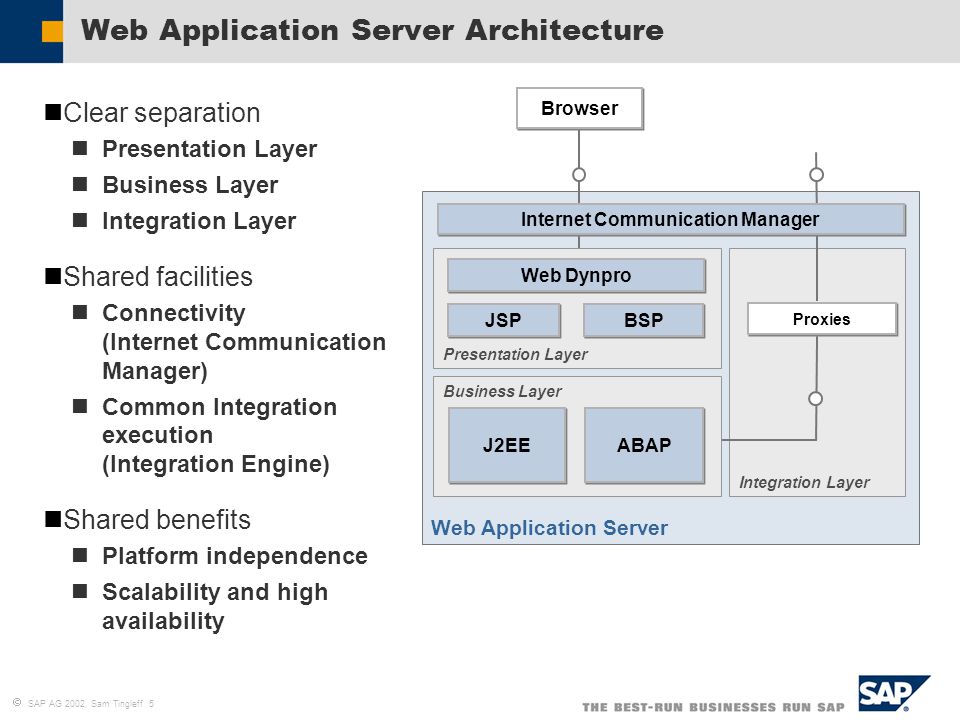Click the 'Clear separation' heading
The image size is (960, 720).
click(x=162, y=113)
